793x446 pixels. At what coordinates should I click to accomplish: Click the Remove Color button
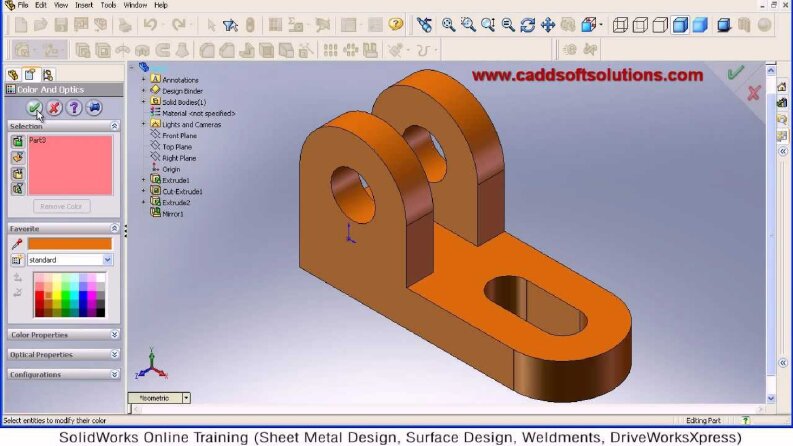(61, 206)
